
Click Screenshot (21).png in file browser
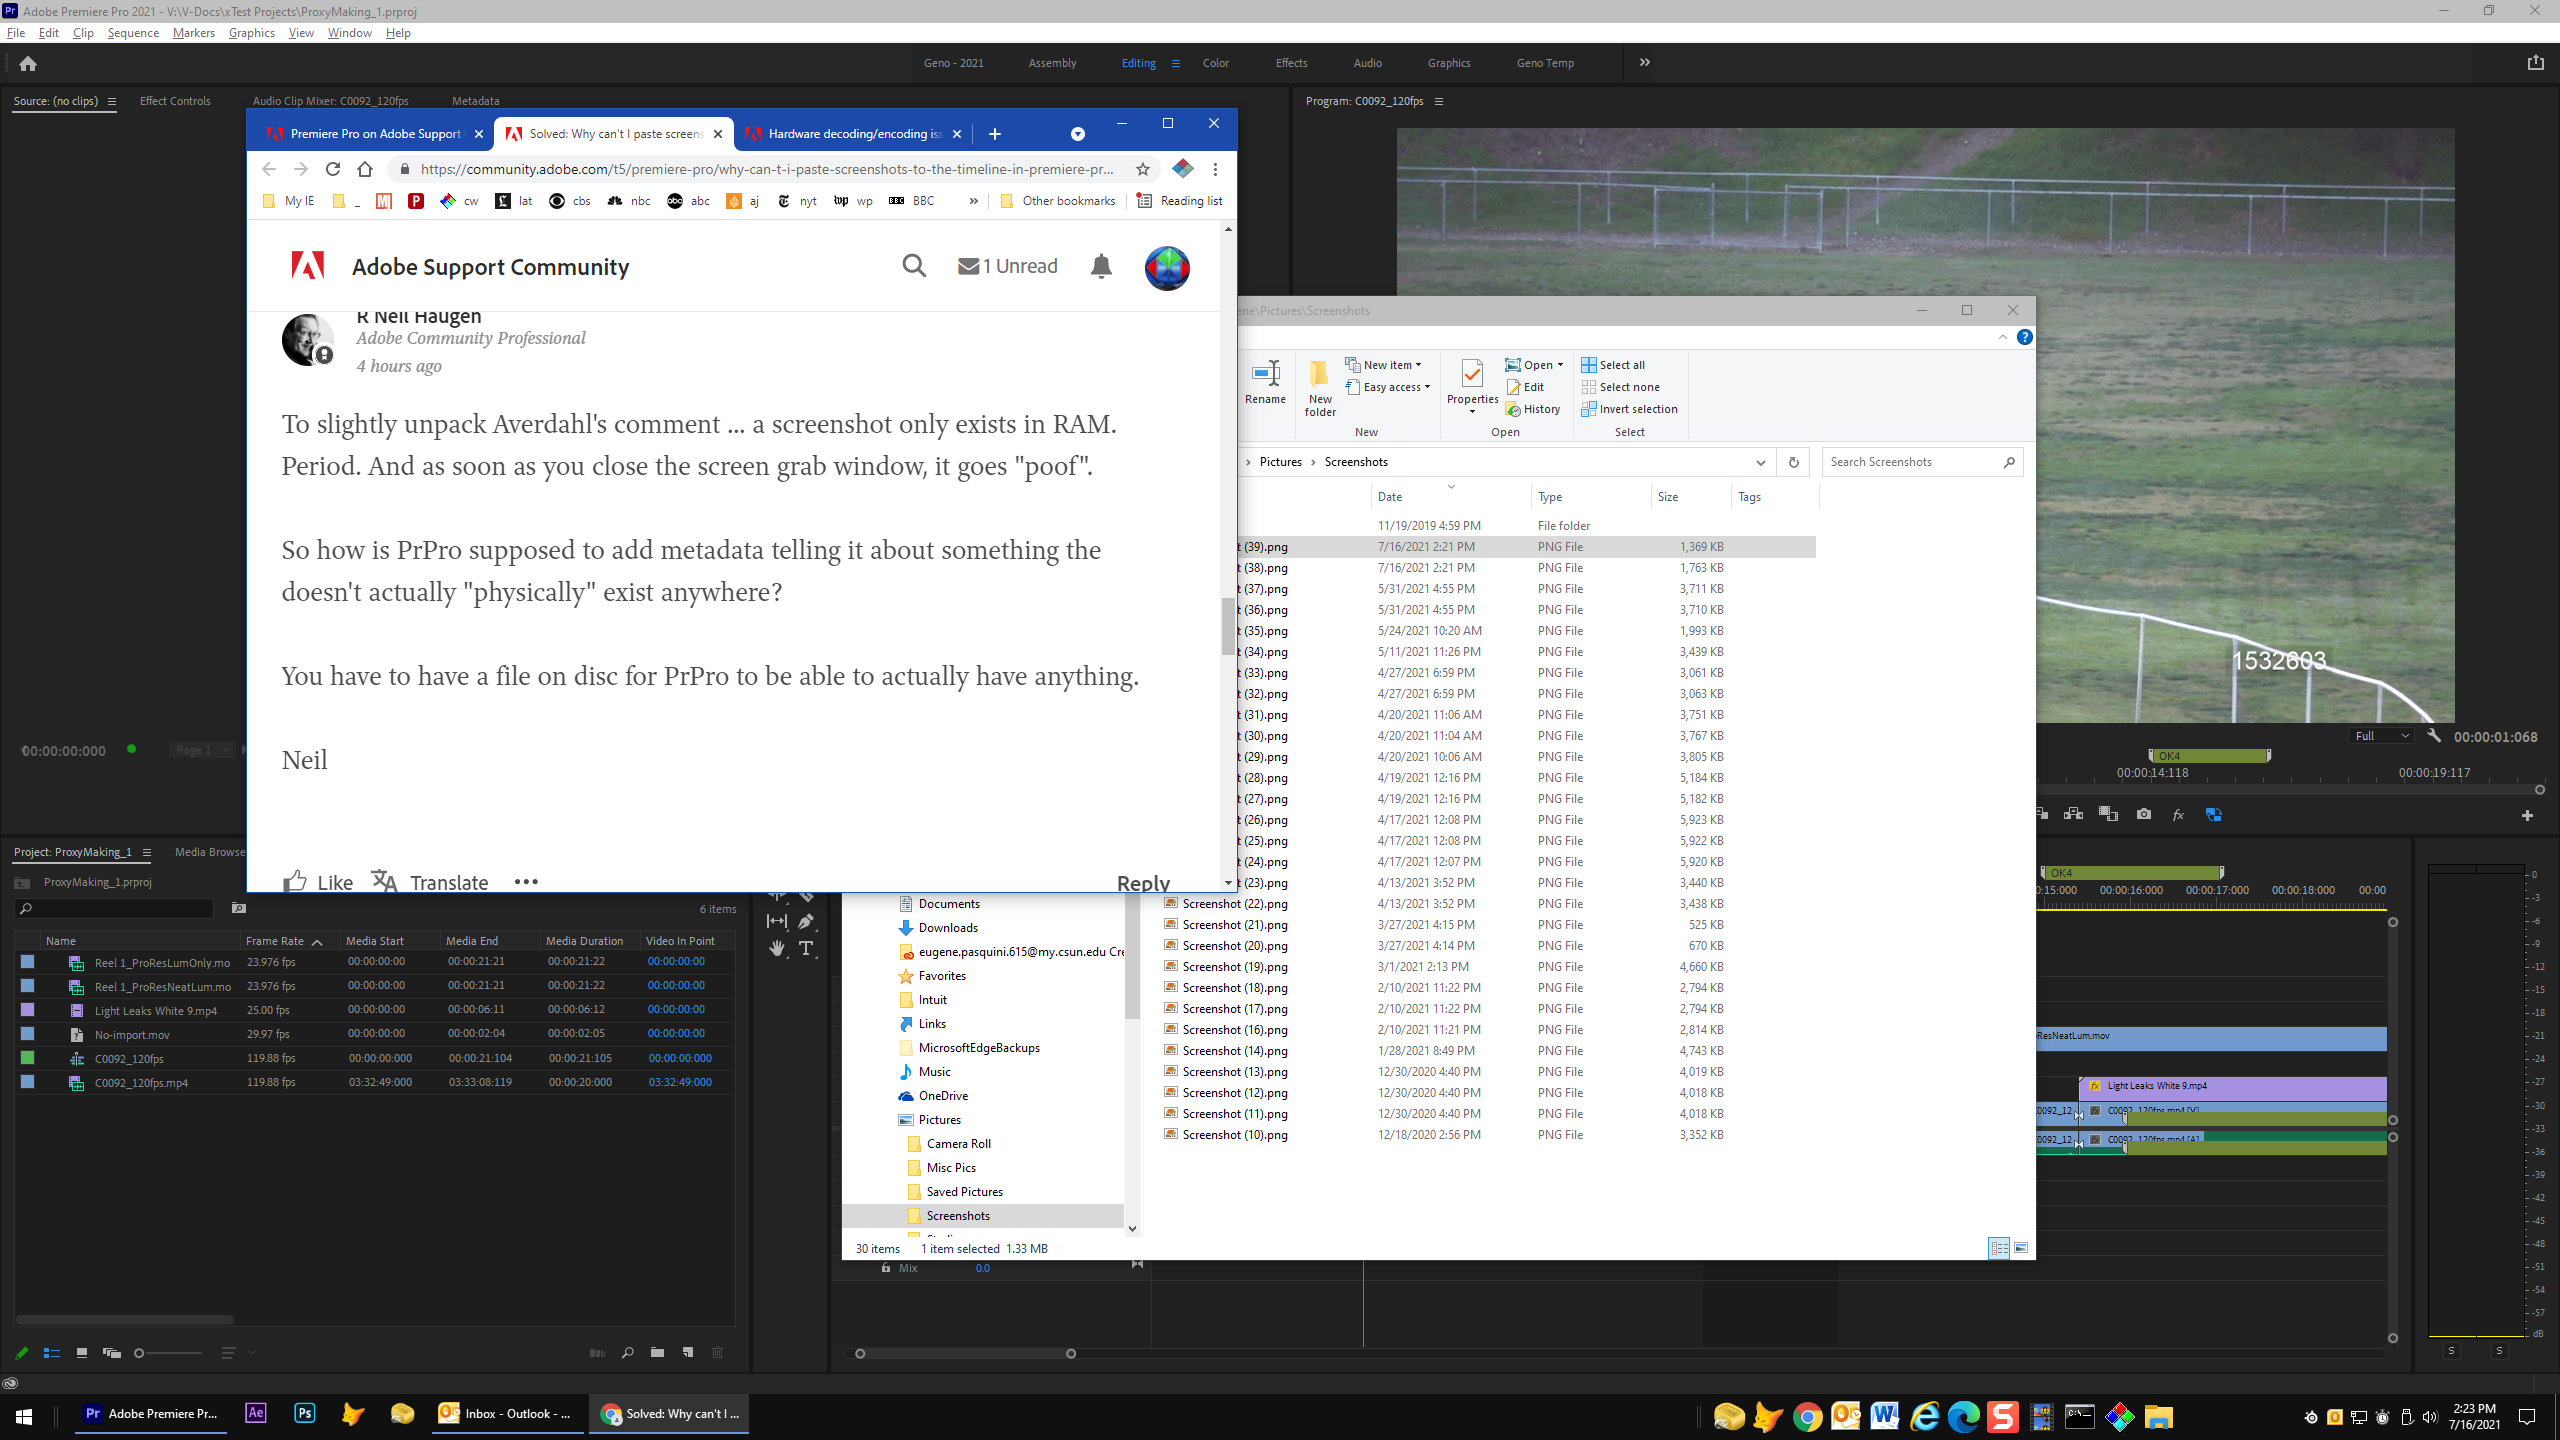click(x=1233, y=923)
